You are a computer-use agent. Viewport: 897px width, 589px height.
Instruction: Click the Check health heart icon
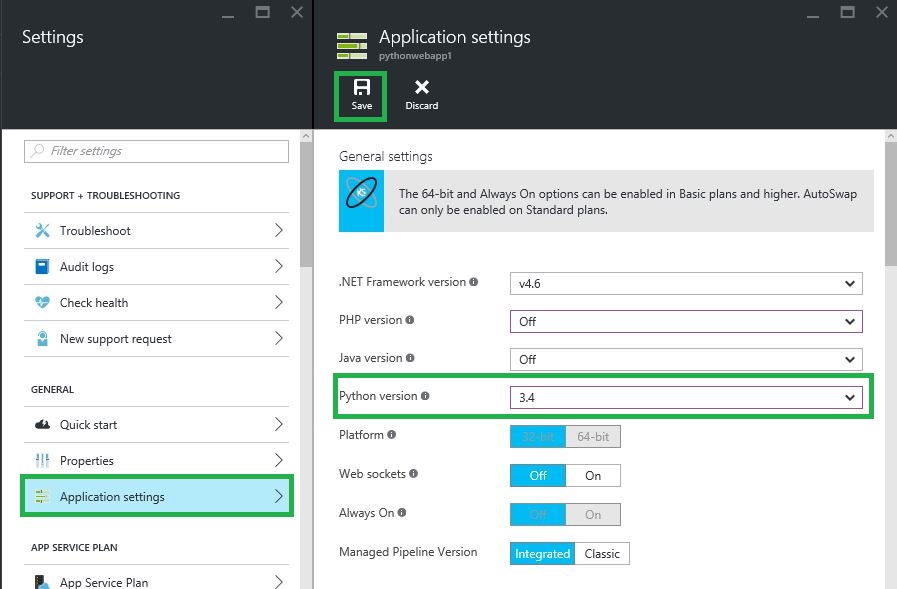click(42, 303)
